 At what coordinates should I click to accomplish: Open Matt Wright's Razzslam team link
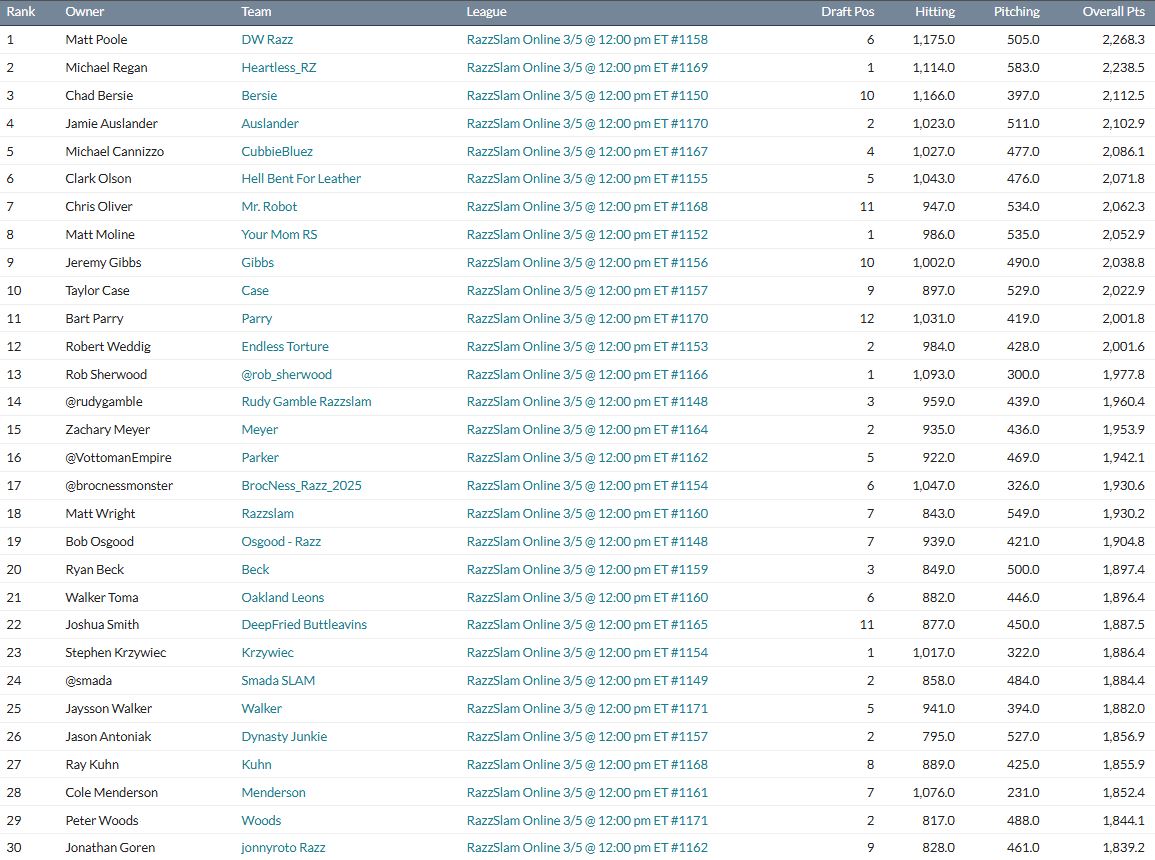tap(267, 514)
